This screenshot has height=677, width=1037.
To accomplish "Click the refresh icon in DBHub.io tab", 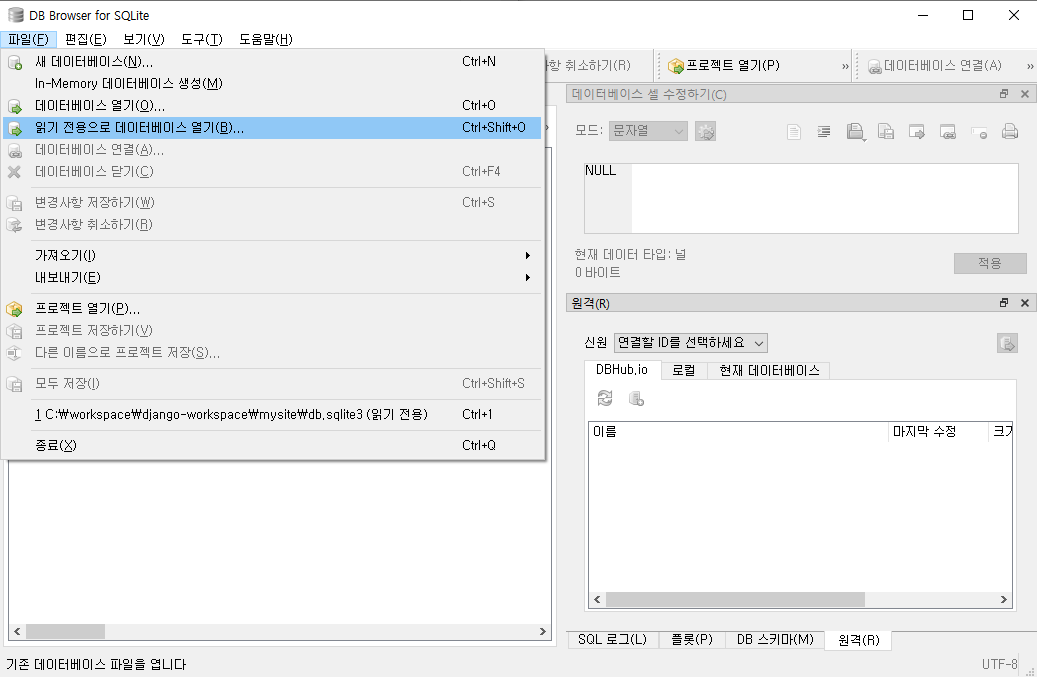I will coord(605,398).
